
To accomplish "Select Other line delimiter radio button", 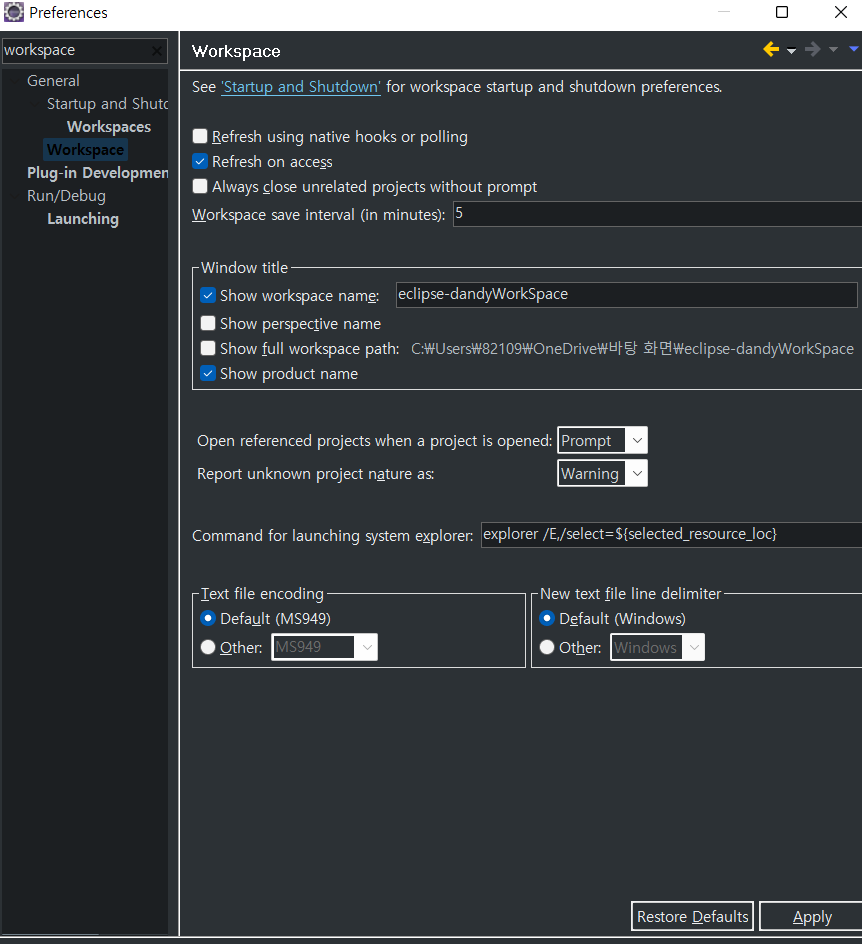I will coord(547,647).
